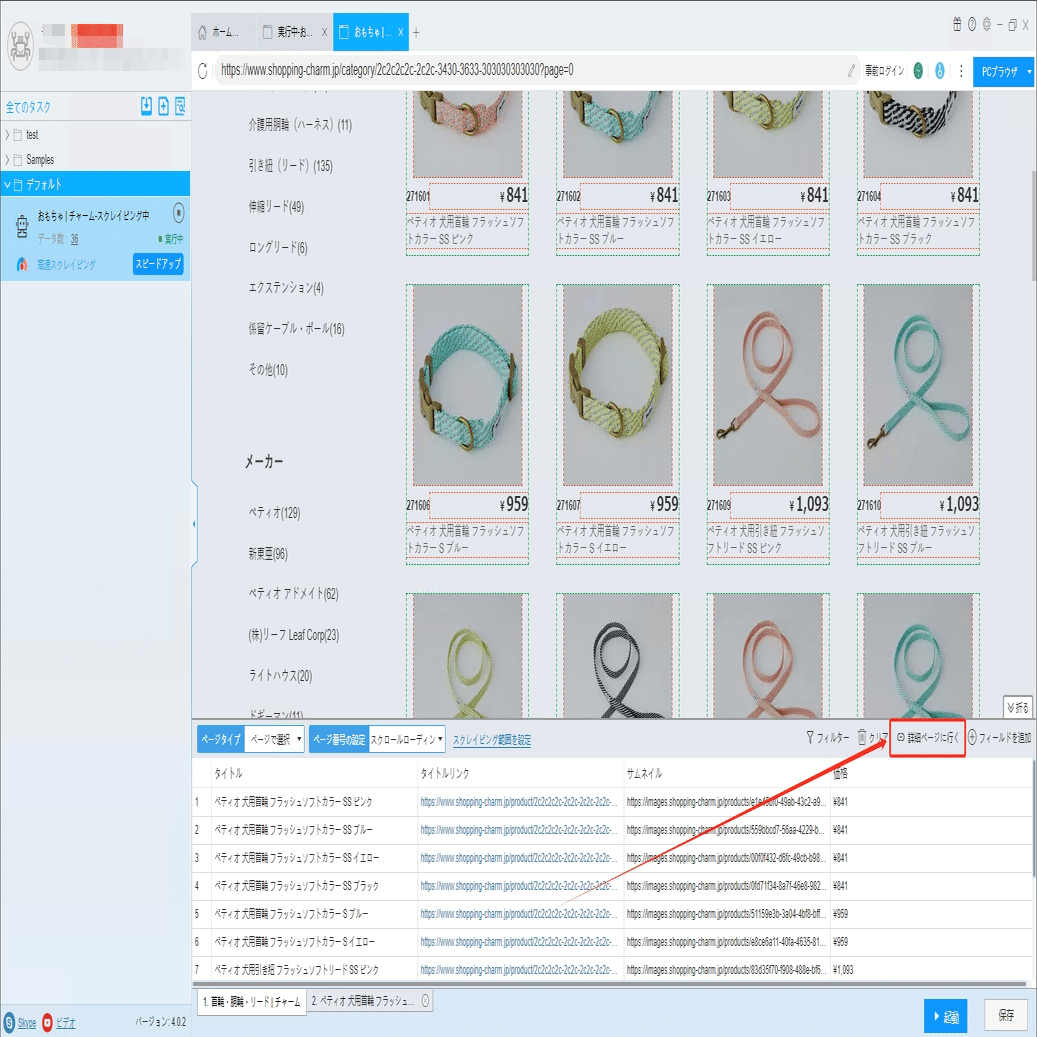This screenshot has height=1037, width=1037.
Task: Open help question mark icon
Action: (x=972, y=24)
